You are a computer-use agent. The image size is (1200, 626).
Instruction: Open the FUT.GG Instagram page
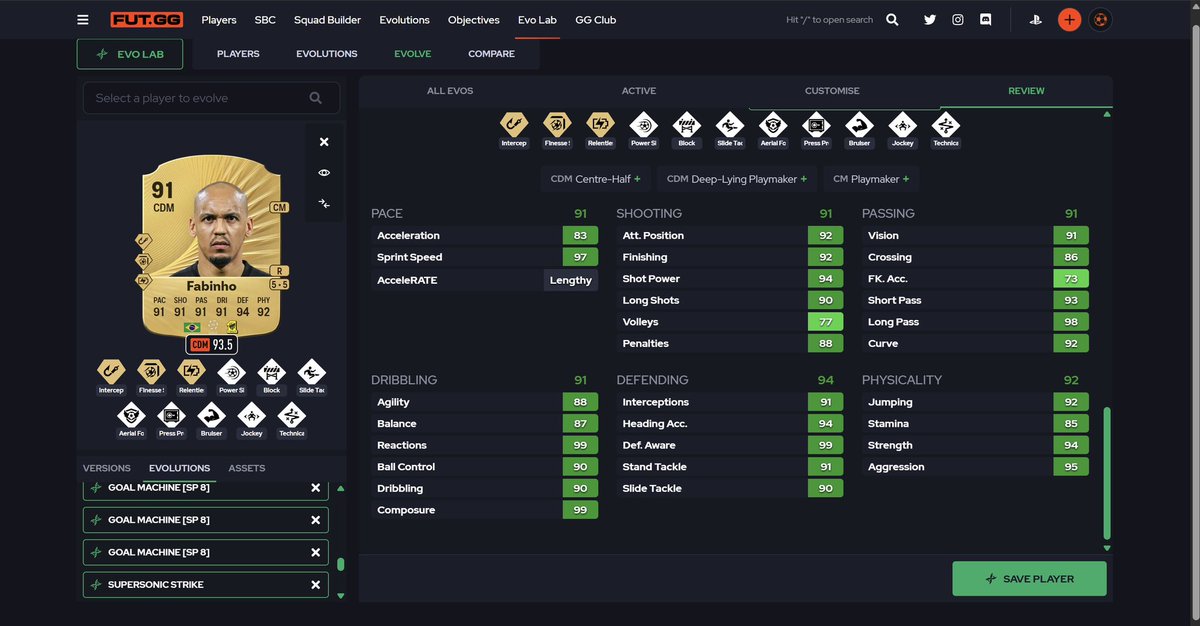(958, 19)
